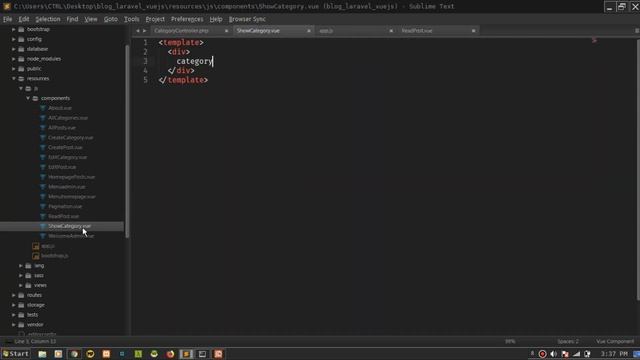
Task: Switch to app.js editor tab
Action: coord(351,31)
